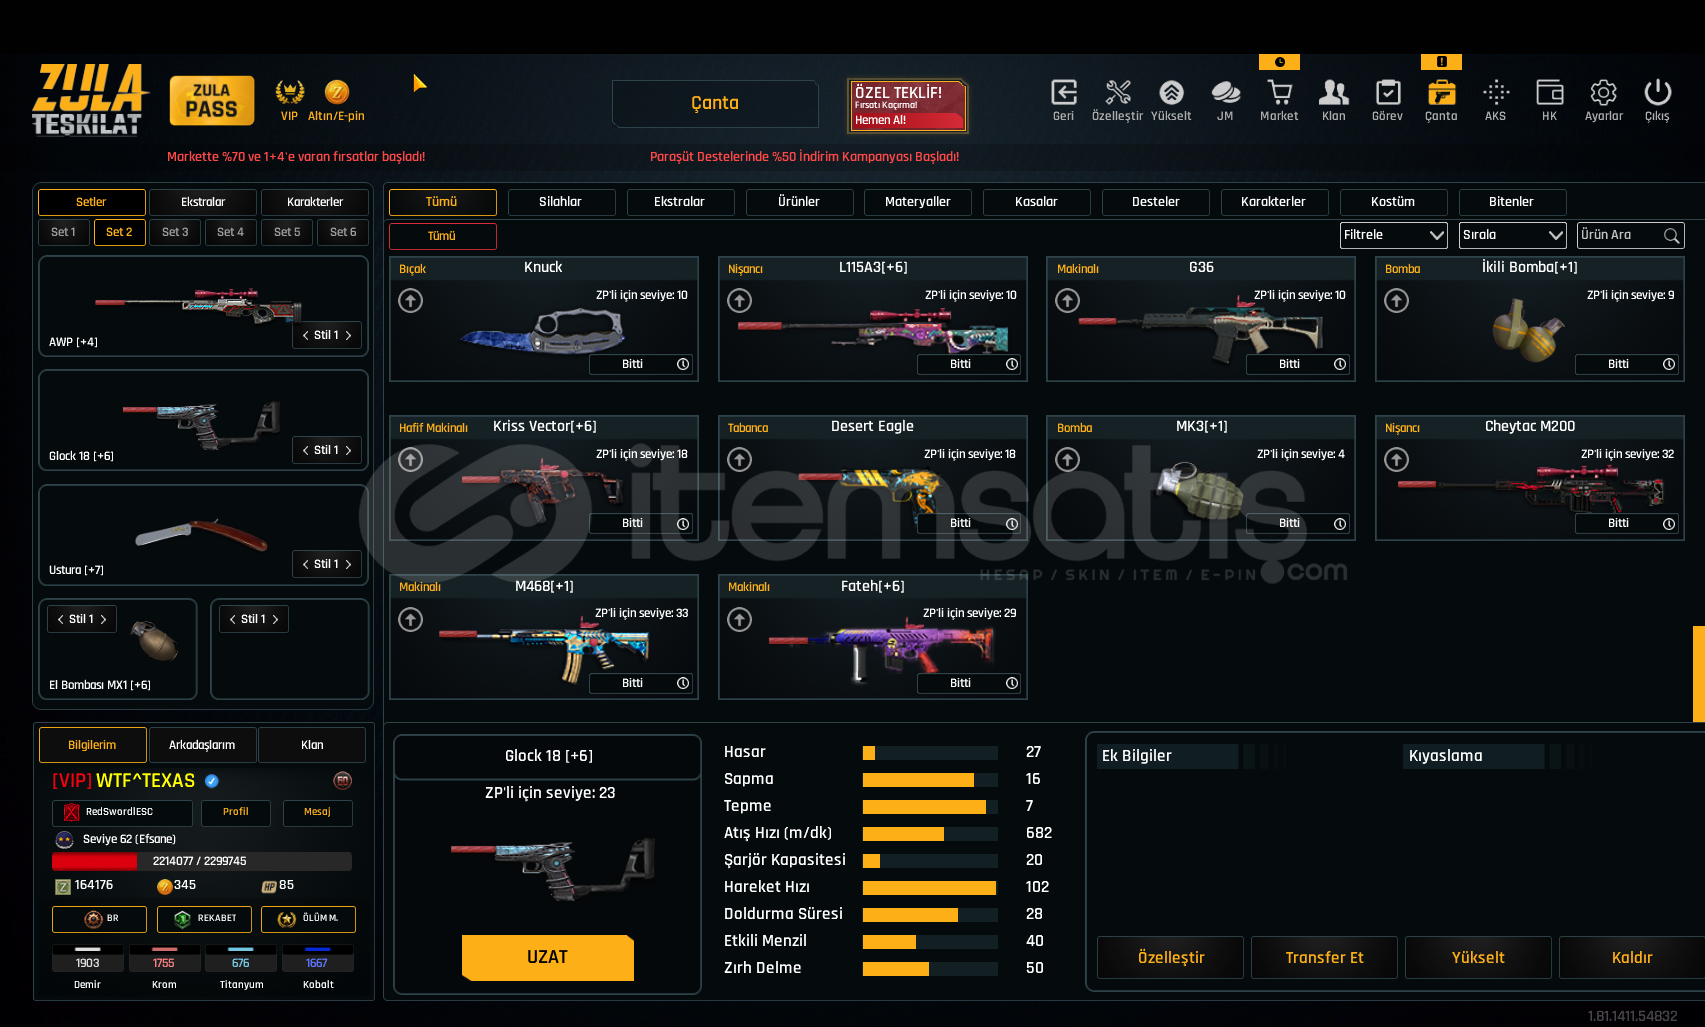Image resolution: width=1705 pixels, height=1027 pixels.
Task: Open the Sırala sort dropdown
Action: tap(1513, 235)
